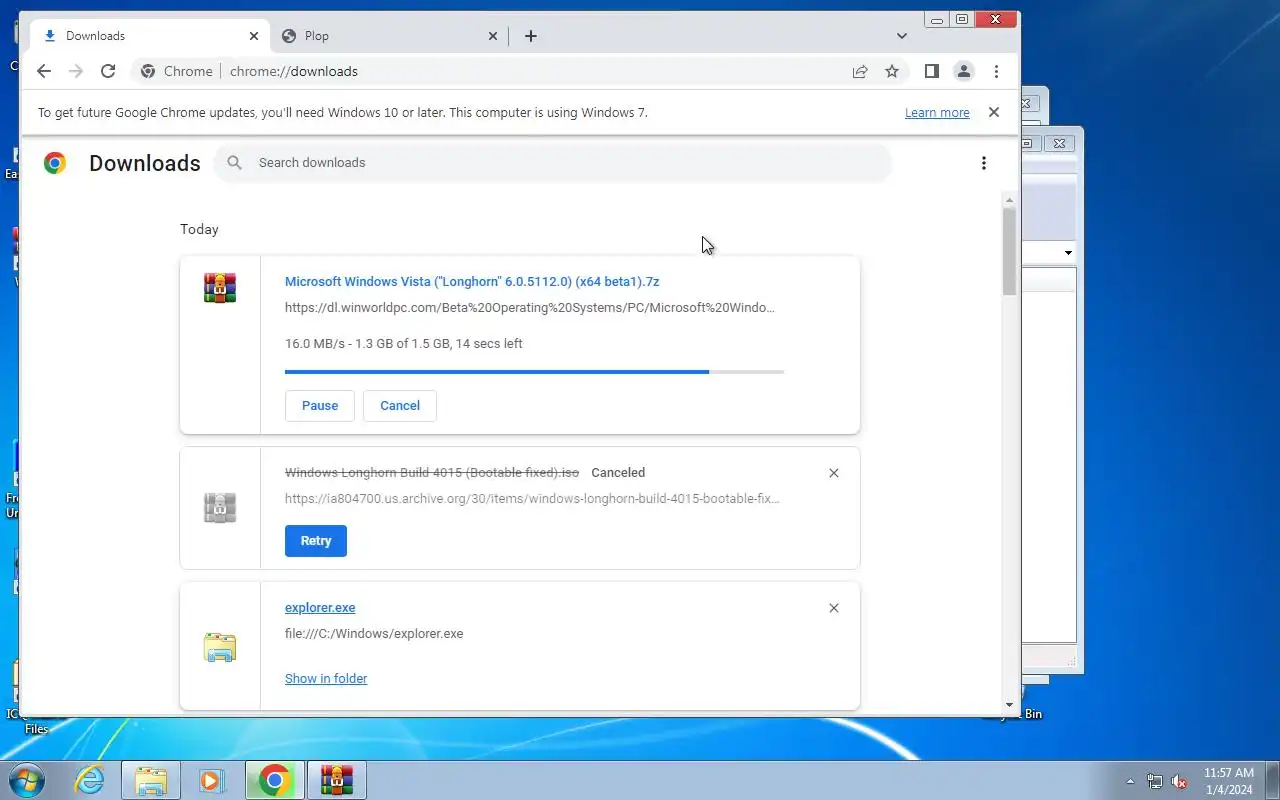
Task: Click scrollbar down arrow on Downloads page
Action: pyautogui.click(x=1009, y=705)
